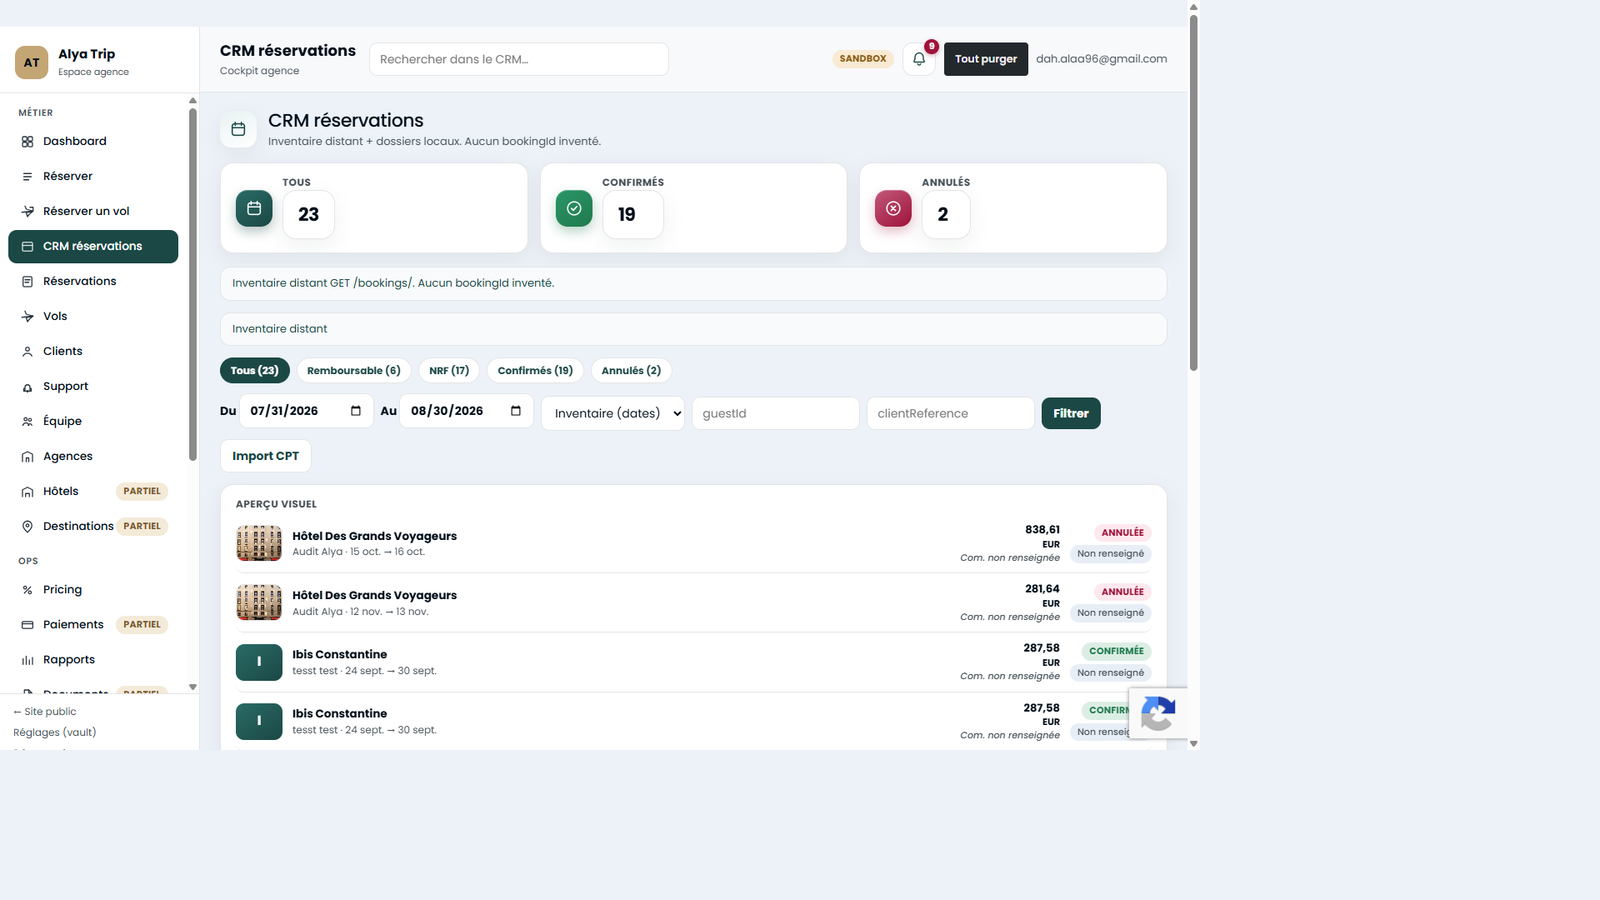The image size is (1600, 900).
Task: Click the Clients person icon
Action: pyautogui.click(x=27, y=351)
